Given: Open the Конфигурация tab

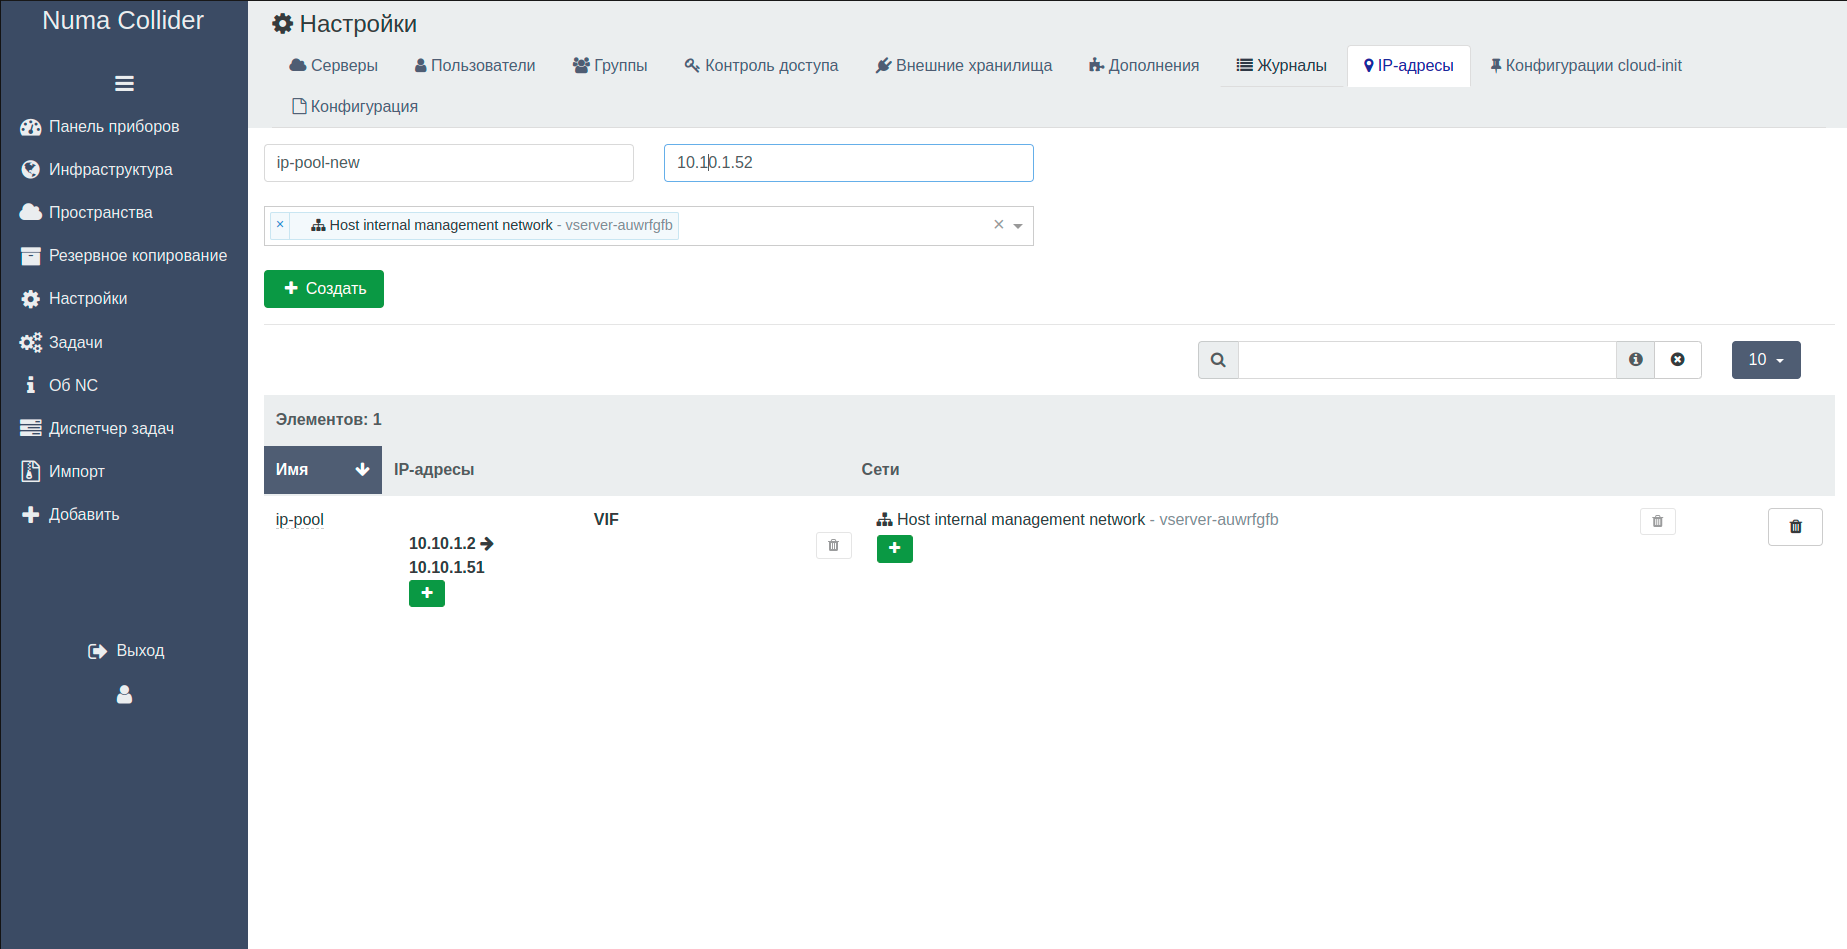Looking at the screenshot, I should 355,107.
